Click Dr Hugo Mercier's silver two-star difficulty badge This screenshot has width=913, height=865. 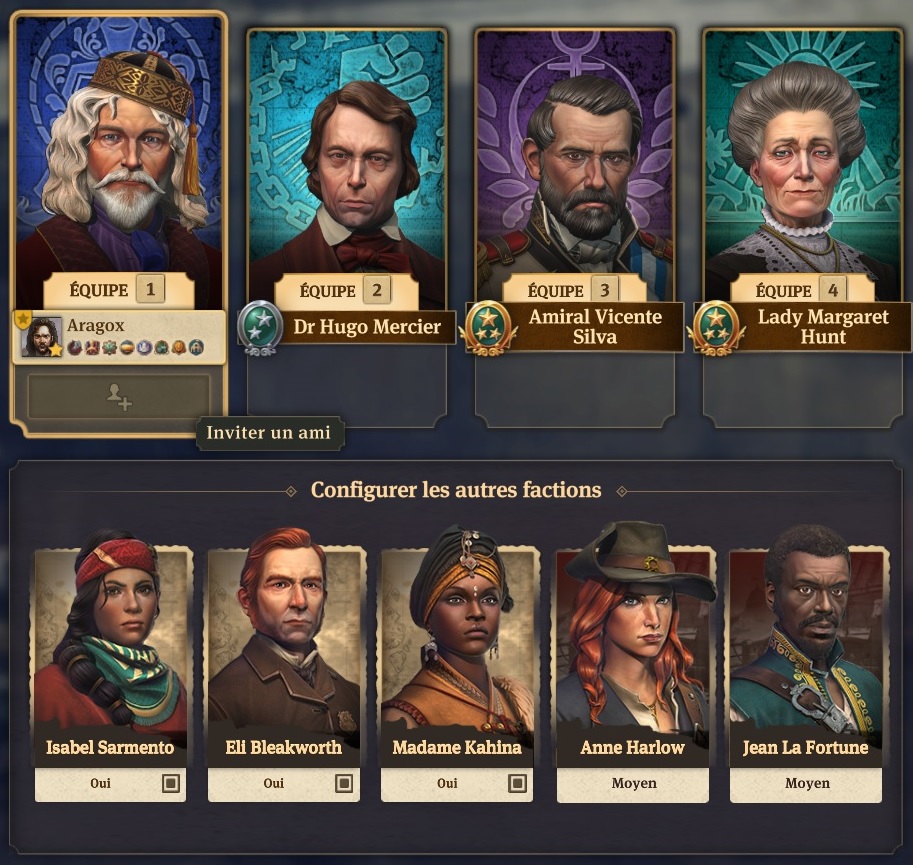pyautogui.click(x=260, y=328)
